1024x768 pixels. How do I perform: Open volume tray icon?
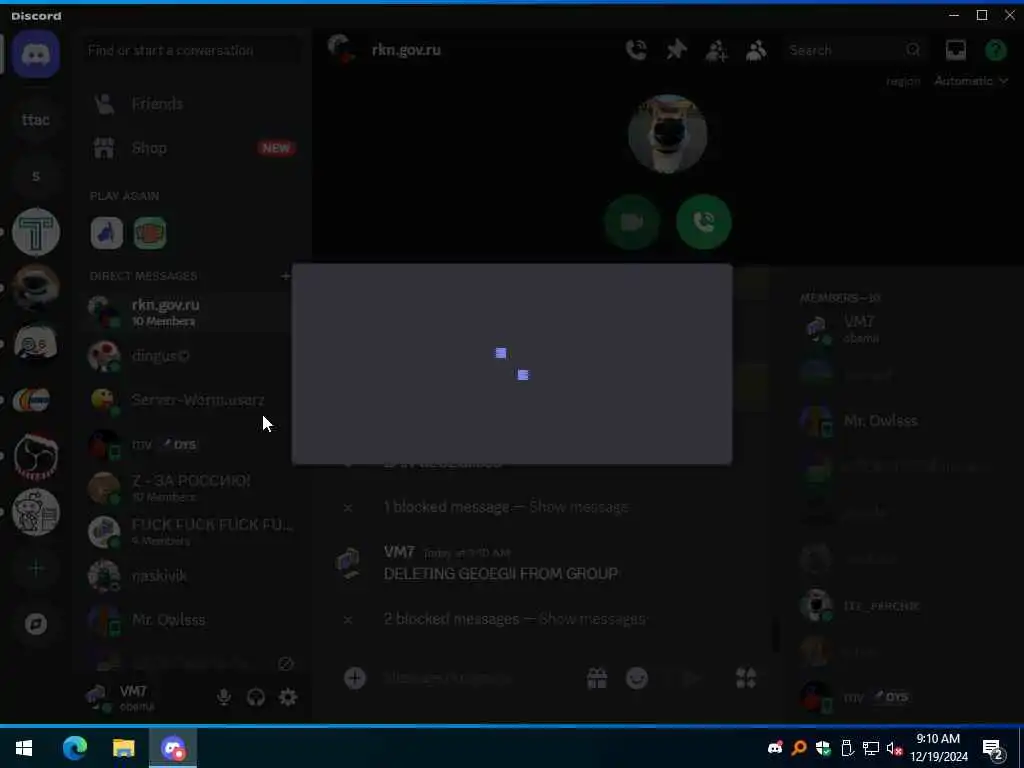(894, 748)
